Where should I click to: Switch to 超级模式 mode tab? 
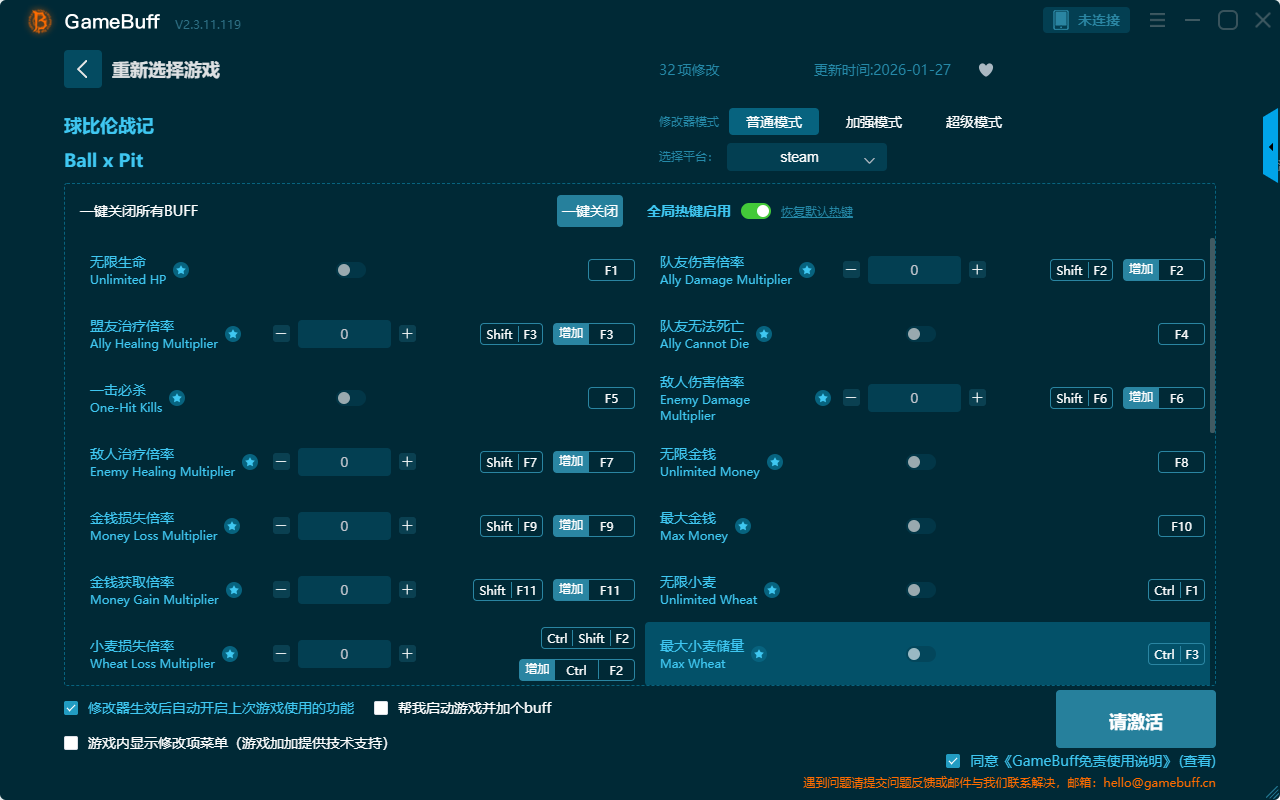(973, 122)
